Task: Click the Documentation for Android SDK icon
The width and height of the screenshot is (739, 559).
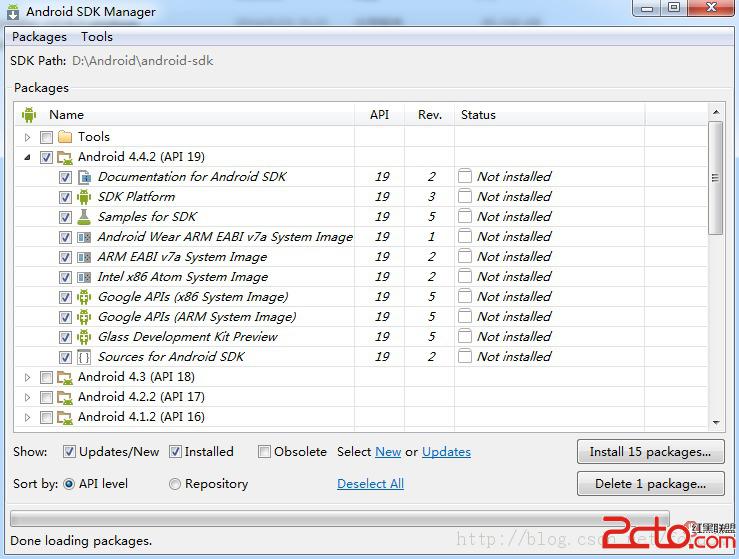Action: (x=84, y=177)
